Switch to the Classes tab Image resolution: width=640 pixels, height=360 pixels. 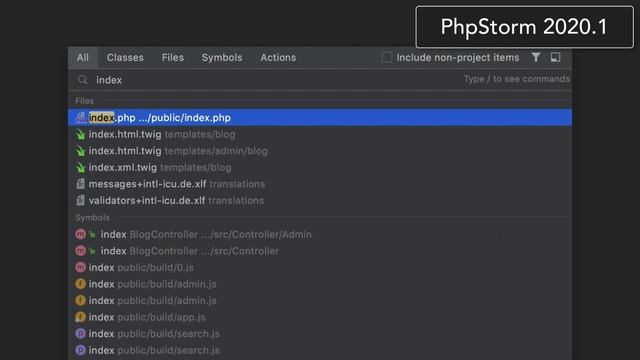click(x=125, y=58)
